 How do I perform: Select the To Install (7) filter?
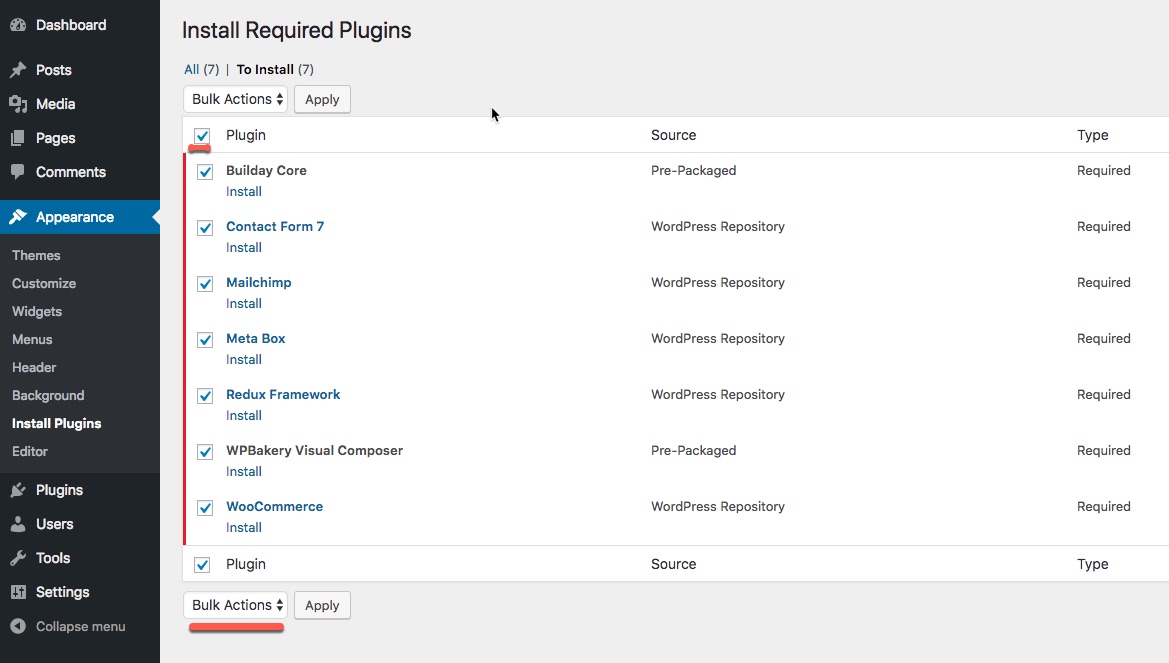(275, 69)
